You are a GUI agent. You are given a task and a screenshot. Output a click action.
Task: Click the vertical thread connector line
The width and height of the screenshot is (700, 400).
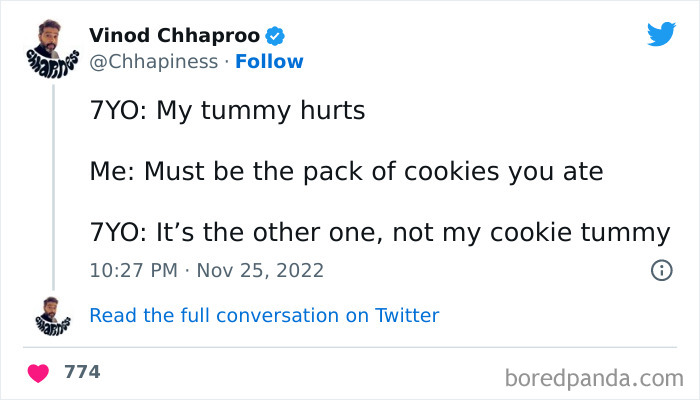tap(53, 188)
